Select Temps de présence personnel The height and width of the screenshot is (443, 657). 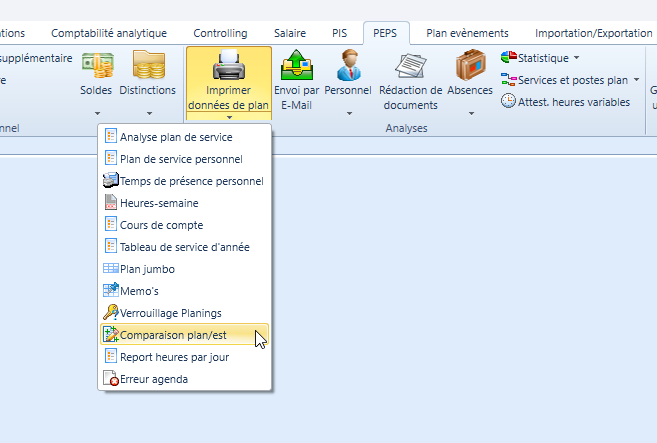[x=190, y=181]
